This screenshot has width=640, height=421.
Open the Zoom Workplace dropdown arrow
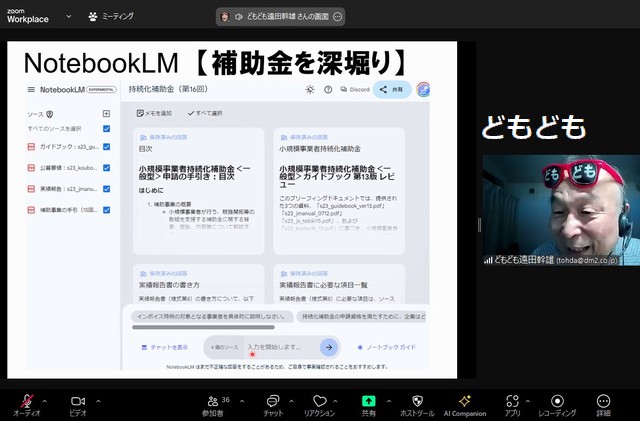coord(69,16)
